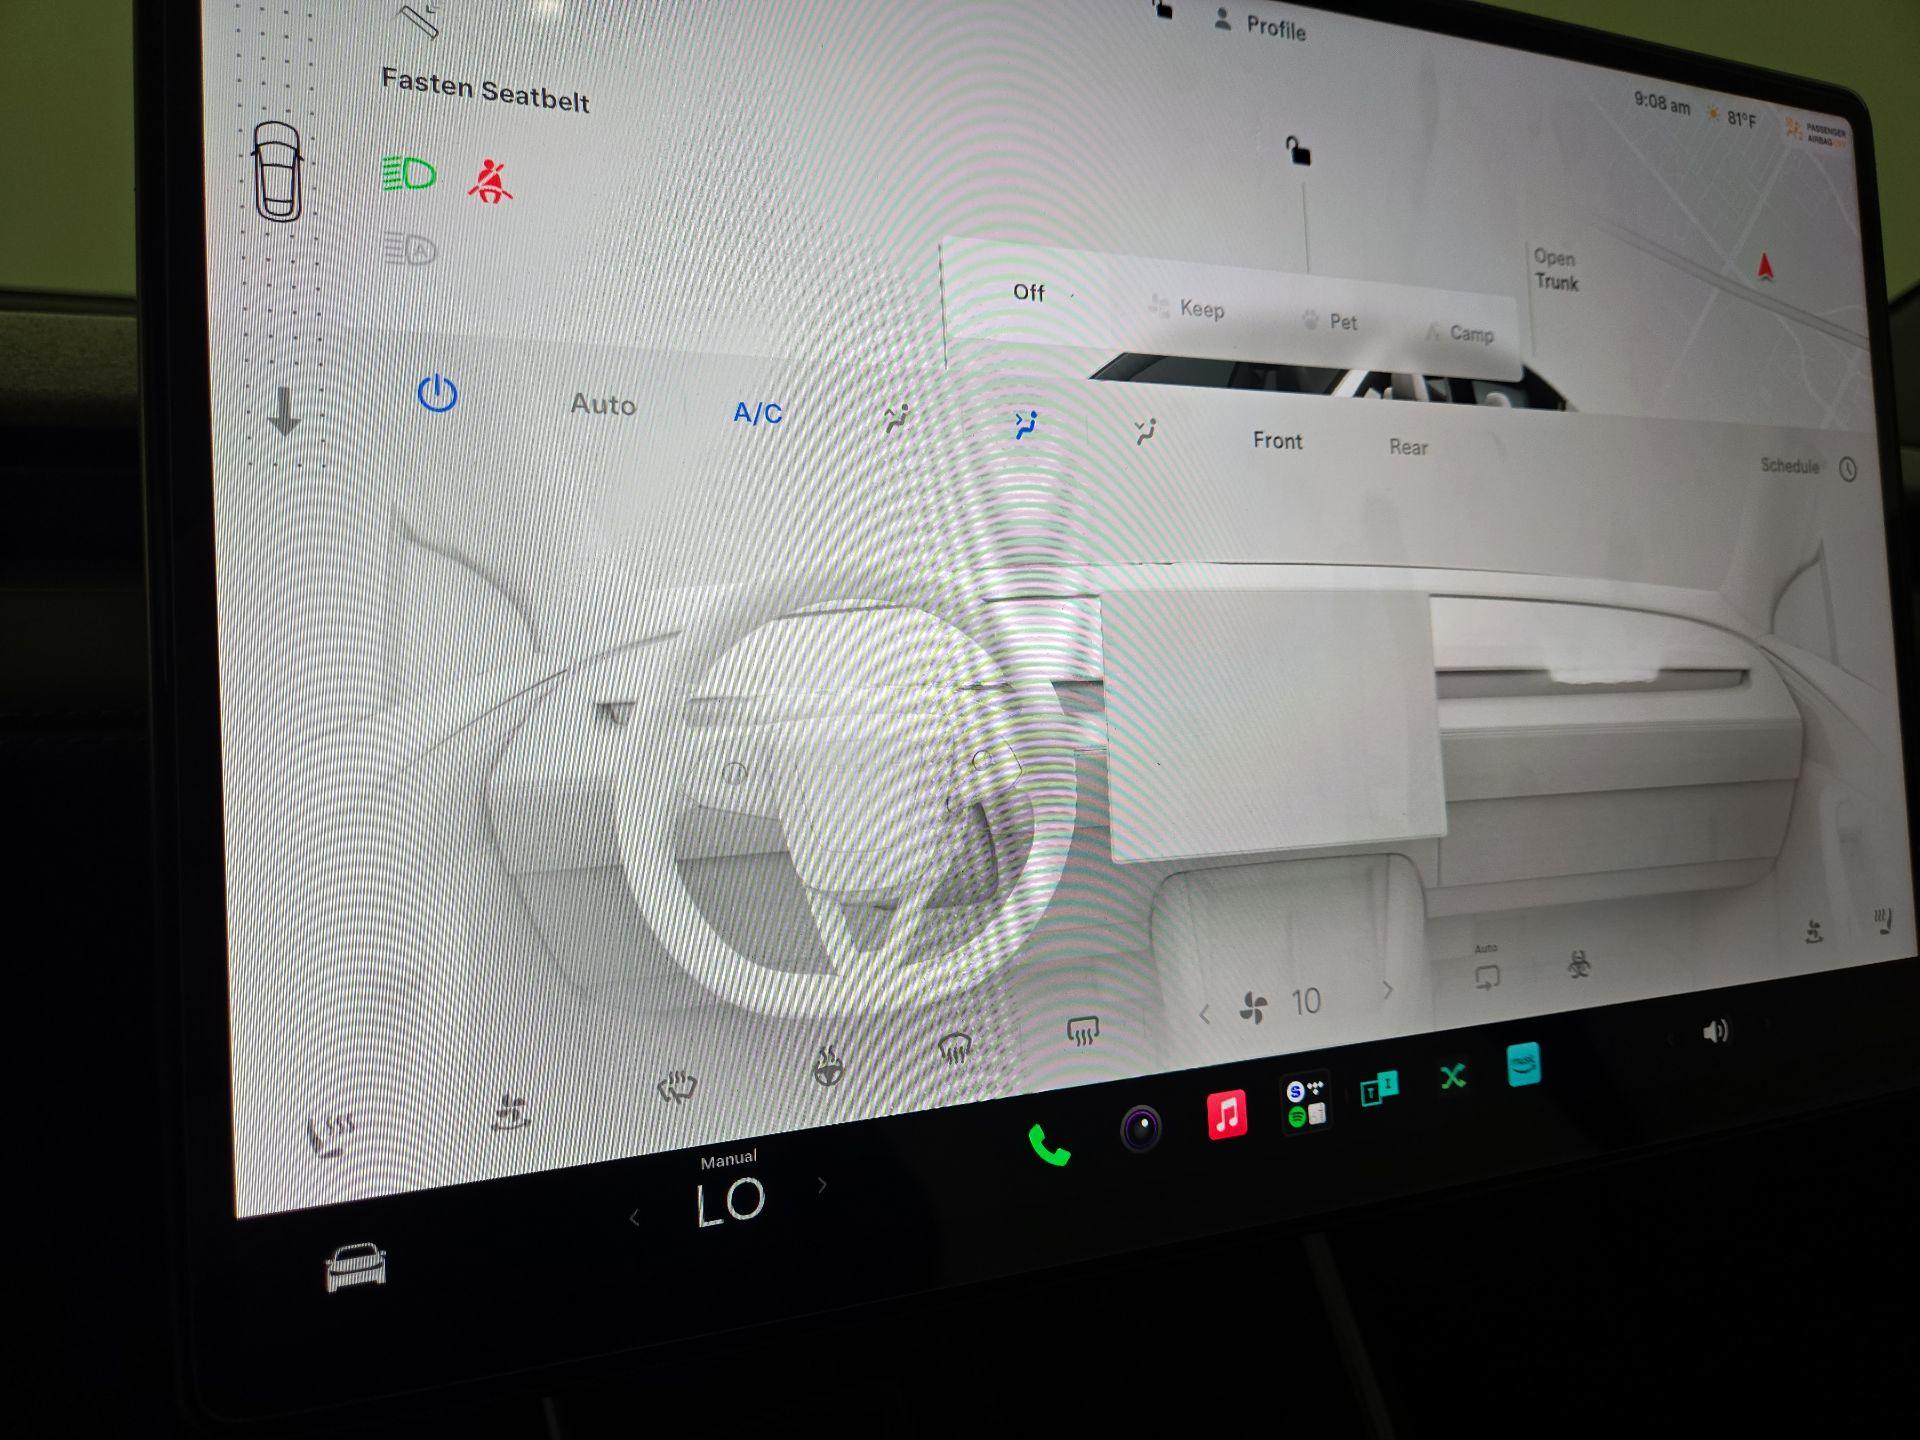The image size is (1920, 1440).
Task: Switch to the Rear climate tab
Action: [1408, 447]
